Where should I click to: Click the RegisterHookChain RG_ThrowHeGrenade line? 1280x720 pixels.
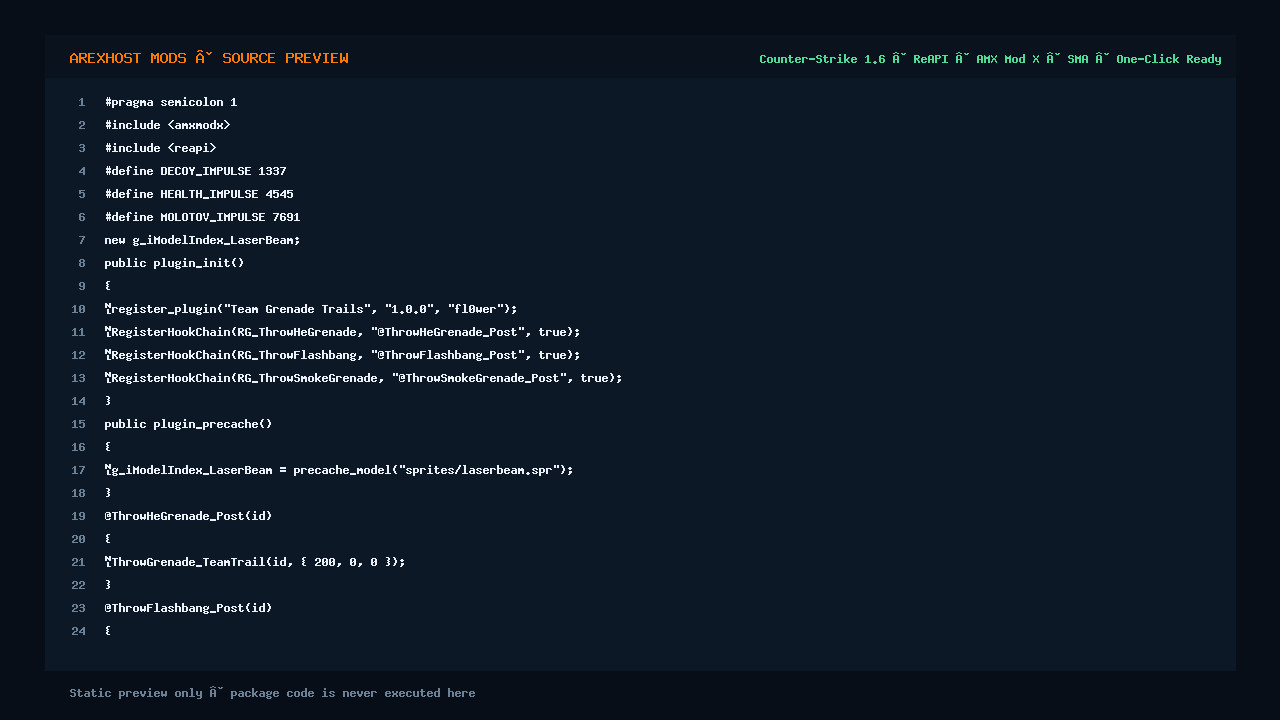click(x=342, y=332)
